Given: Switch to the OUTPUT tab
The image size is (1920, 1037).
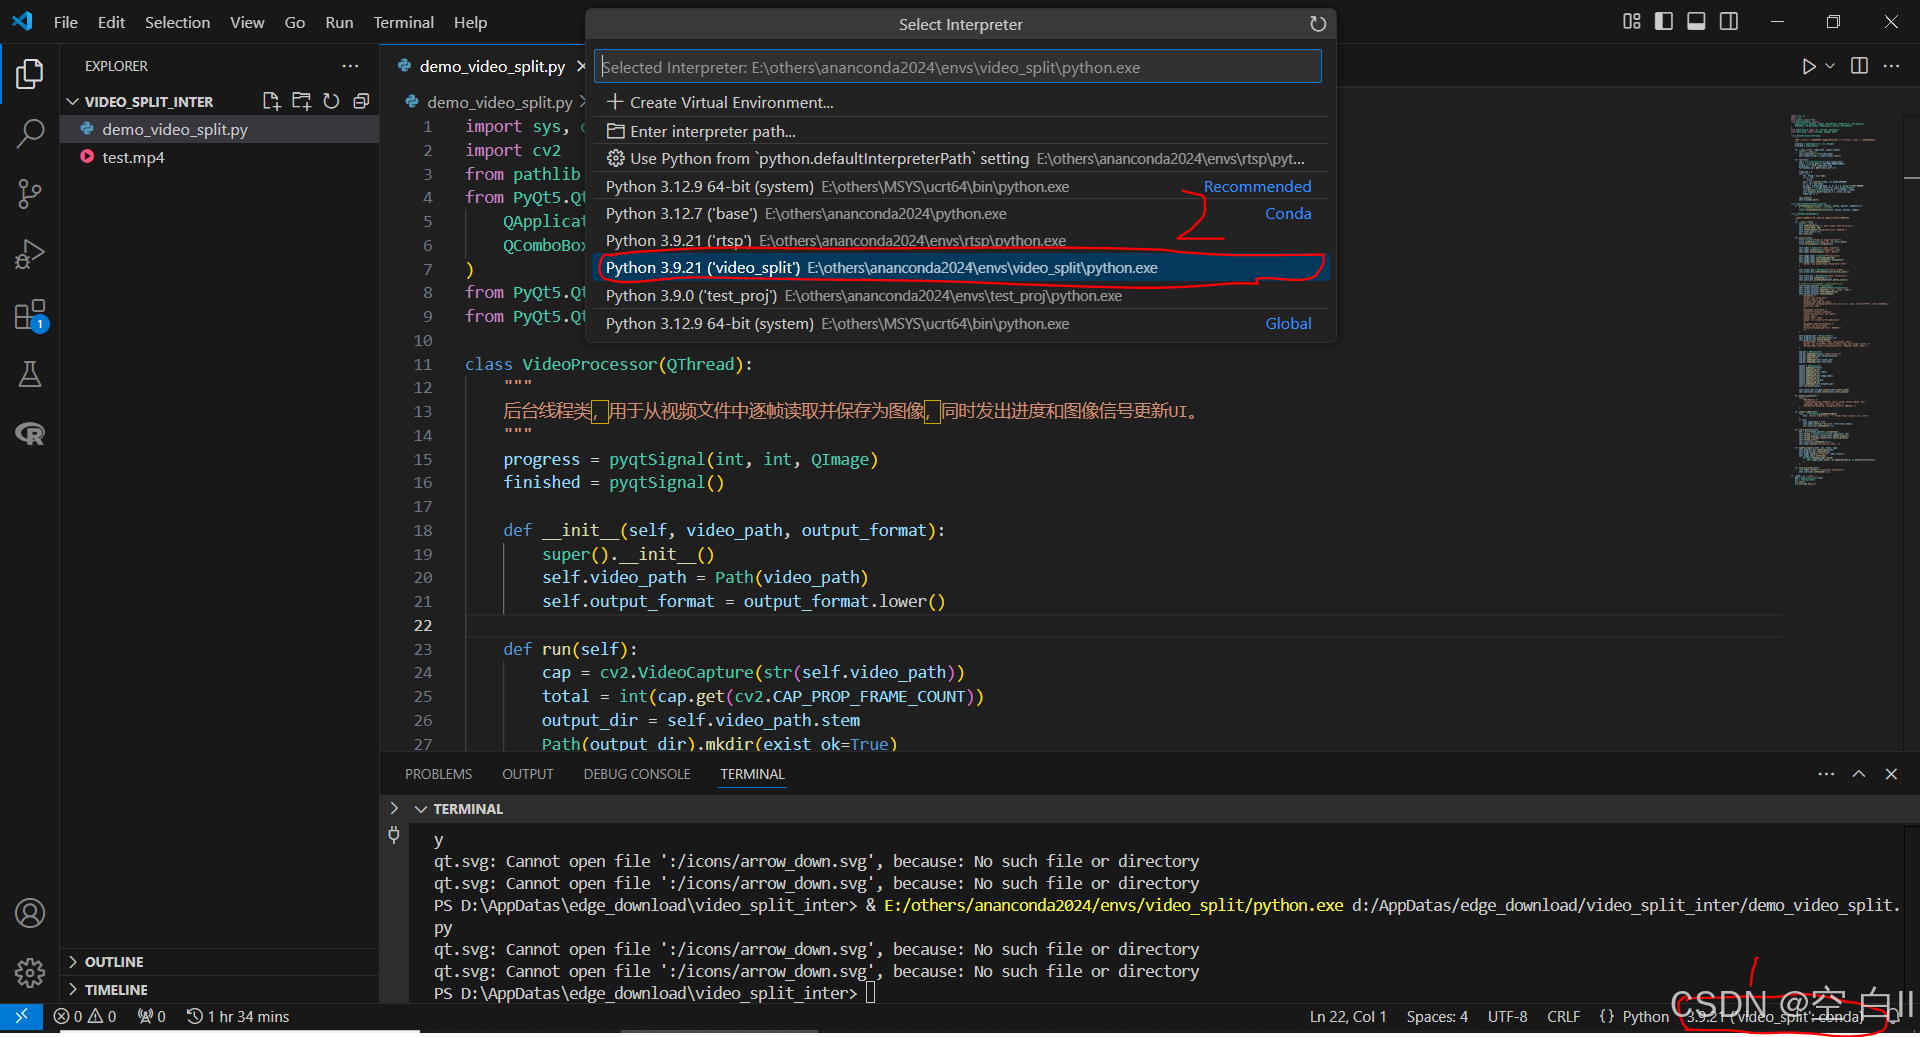Looking at the screenshot, I should coord(528,774).
